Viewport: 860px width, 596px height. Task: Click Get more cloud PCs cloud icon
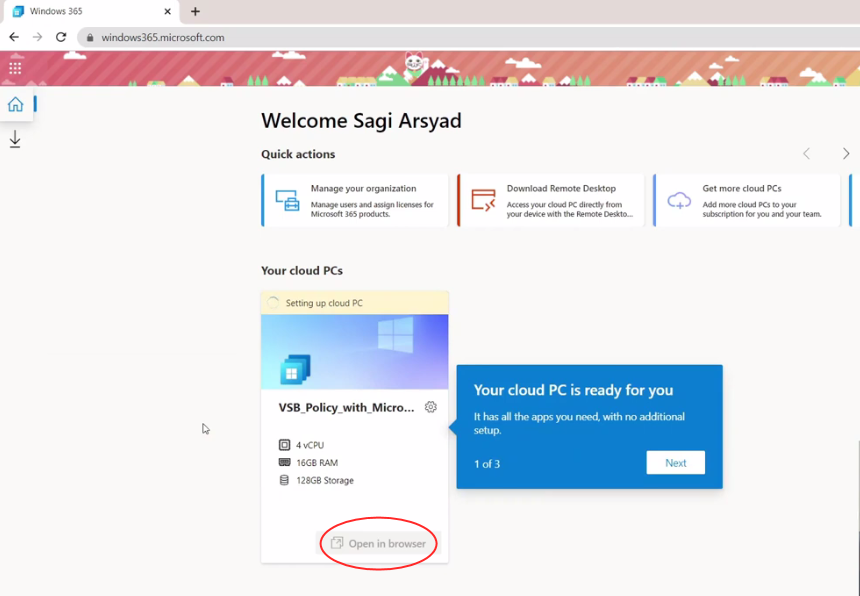pyautogui.click(x=679, y=200)
